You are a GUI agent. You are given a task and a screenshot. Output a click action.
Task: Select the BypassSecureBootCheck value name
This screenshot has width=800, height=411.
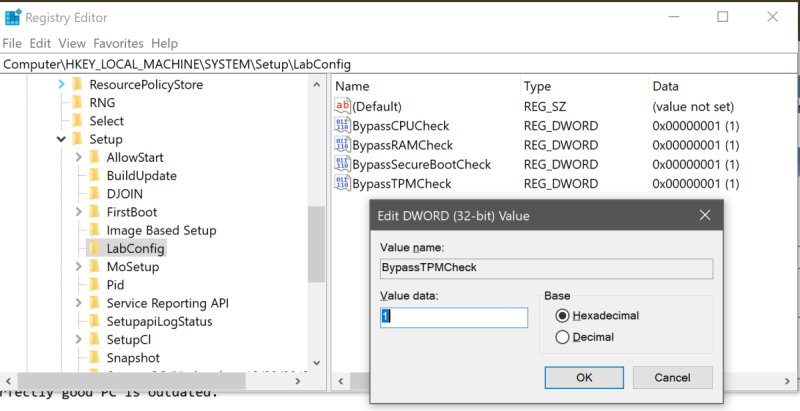pos(421,165)
